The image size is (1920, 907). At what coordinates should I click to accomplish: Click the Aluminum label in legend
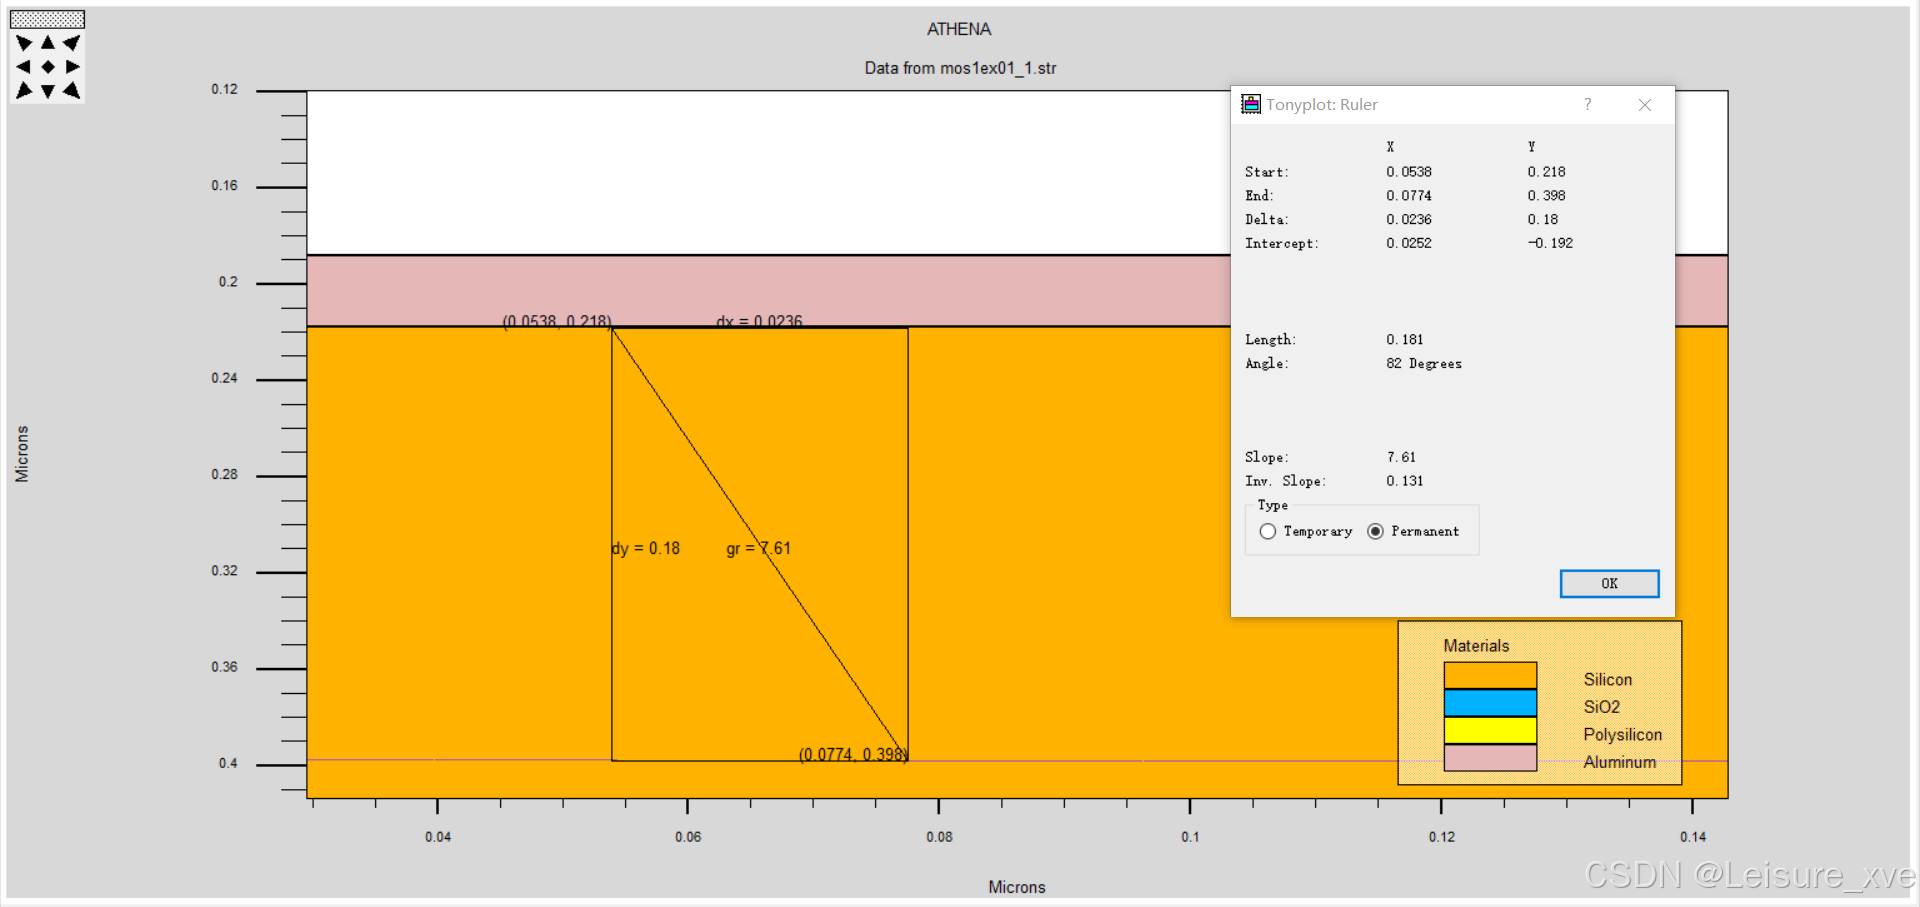click(x=1619, y=762)
